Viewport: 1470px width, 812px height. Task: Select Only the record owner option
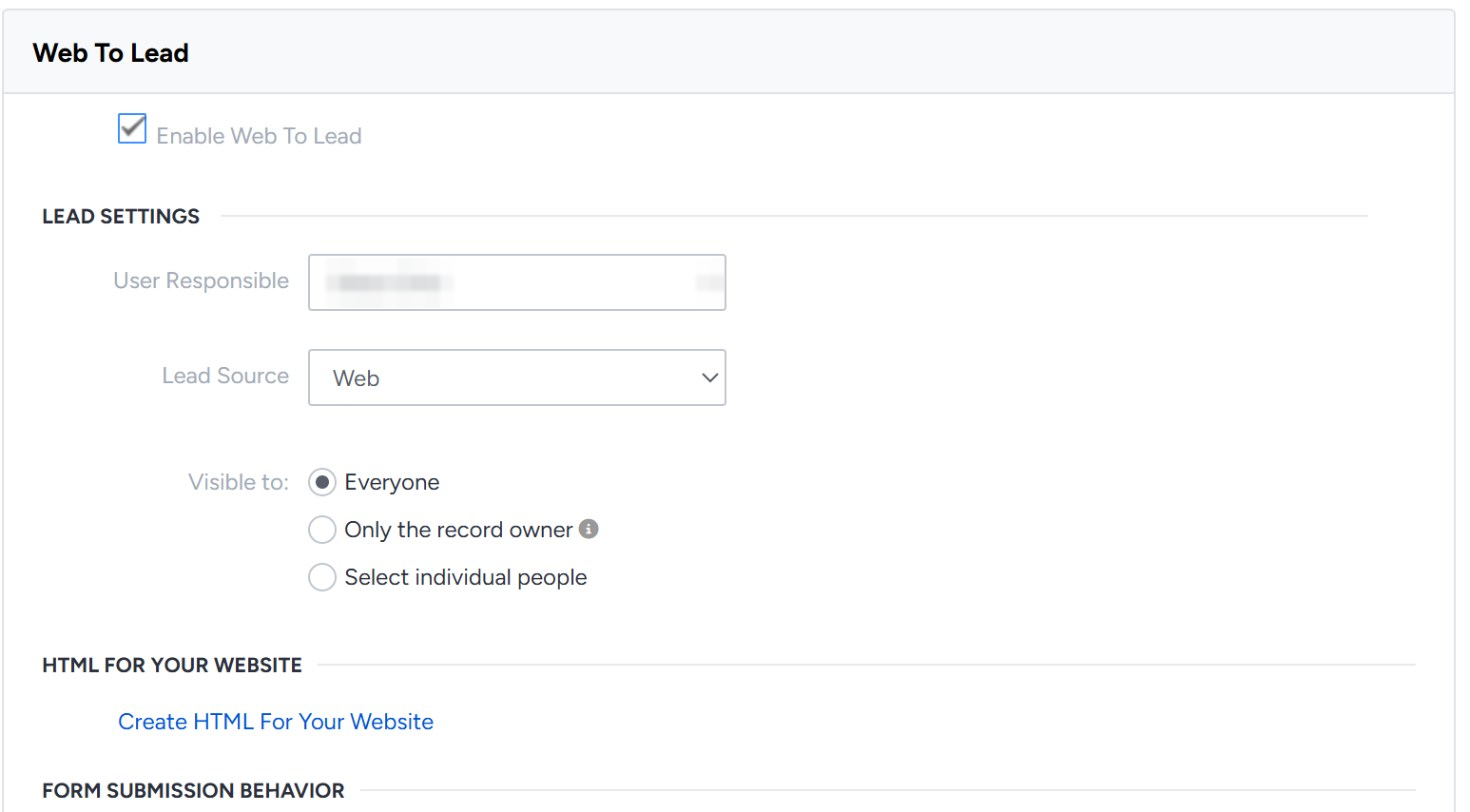pos(322,530)
